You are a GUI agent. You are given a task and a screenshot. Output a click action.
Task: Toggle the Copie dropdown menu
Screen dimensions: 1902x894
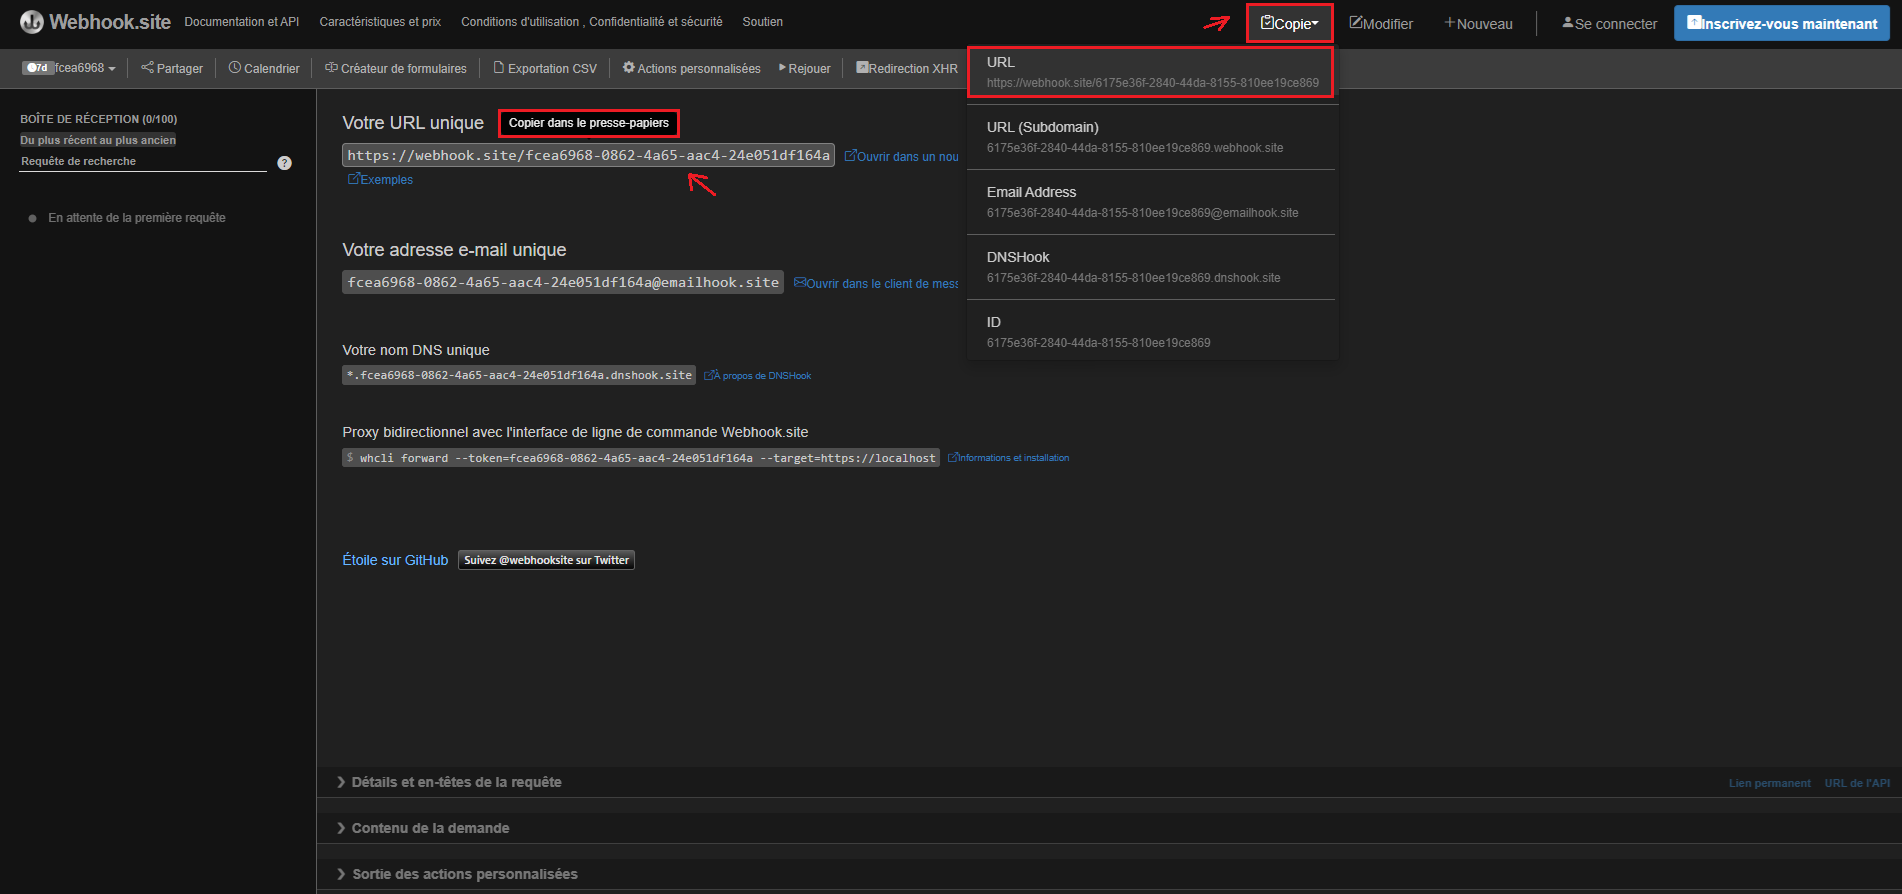pyautogui.click(x=1289, y=23)
